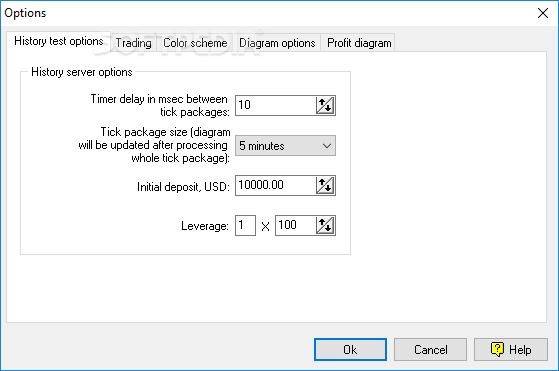The image size is (559, 371).
Task: Click the leverage field containing 1
Action: point(245,225)
